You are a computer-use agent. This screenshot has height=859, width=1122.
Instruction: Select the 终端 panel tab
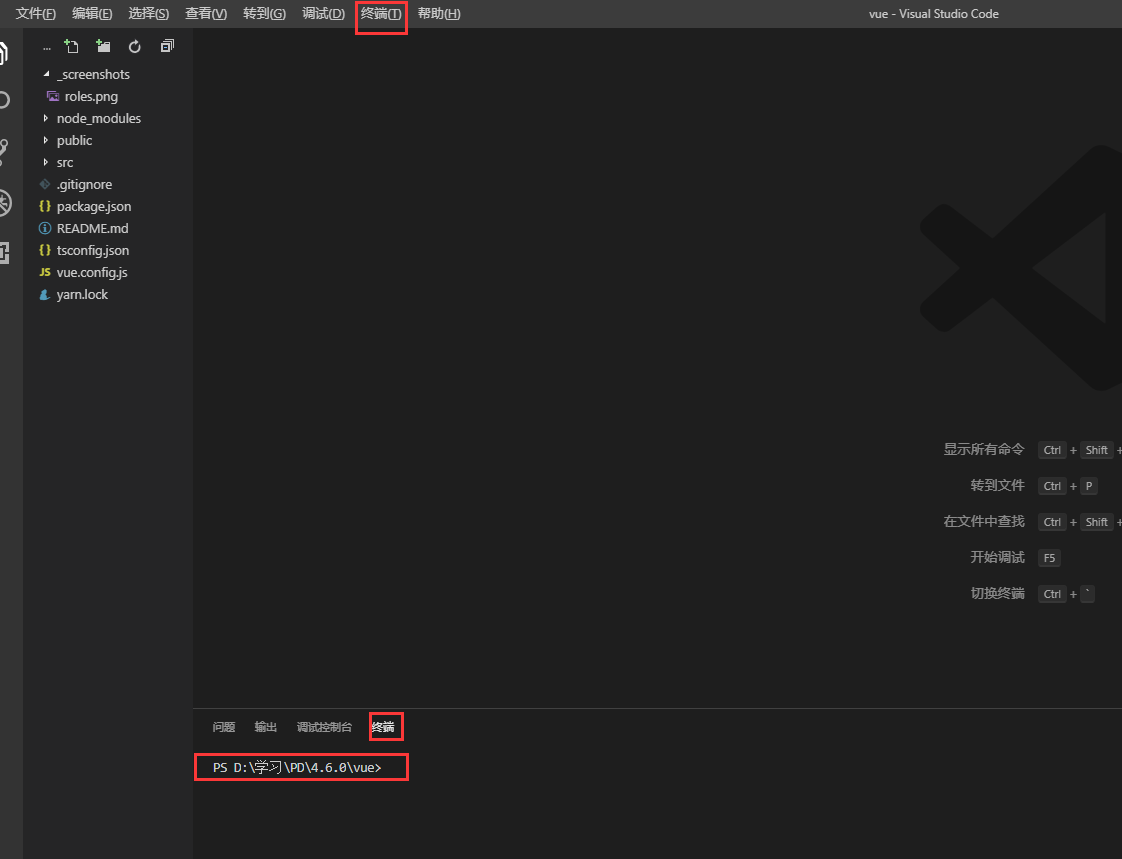click(383, 727)
